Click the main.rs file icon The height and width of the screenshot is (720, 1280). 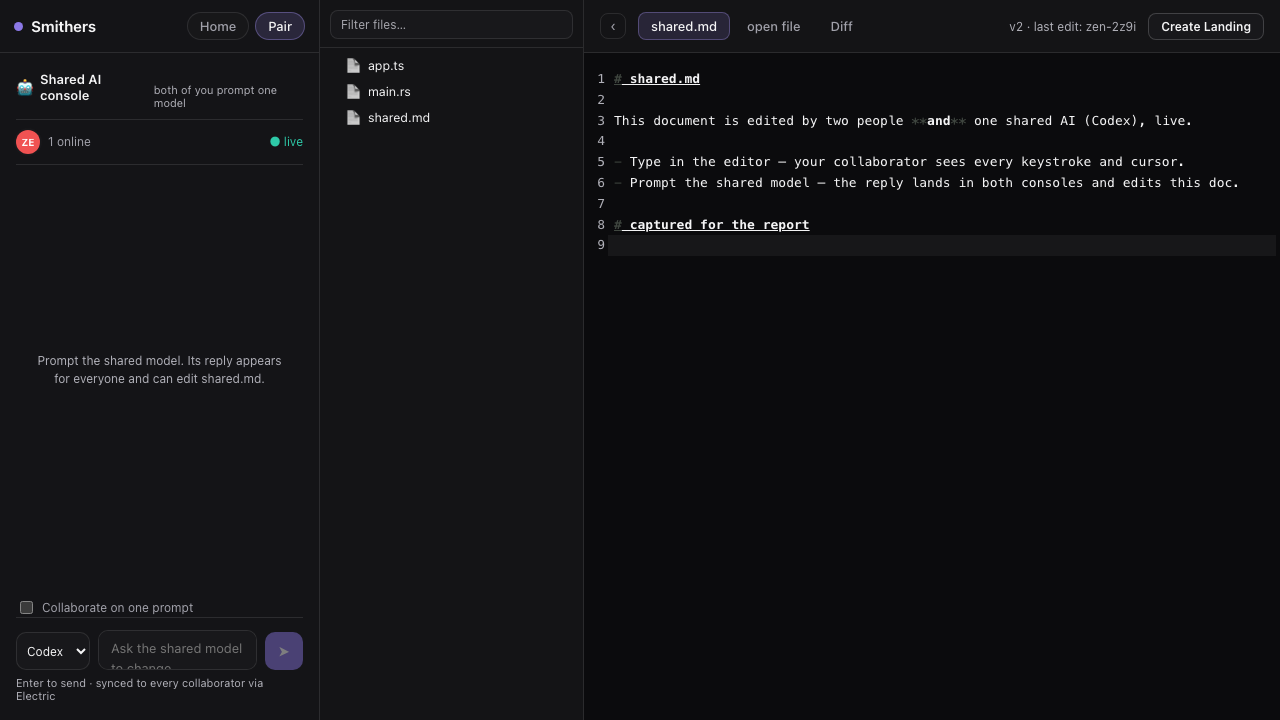(353, 91)
